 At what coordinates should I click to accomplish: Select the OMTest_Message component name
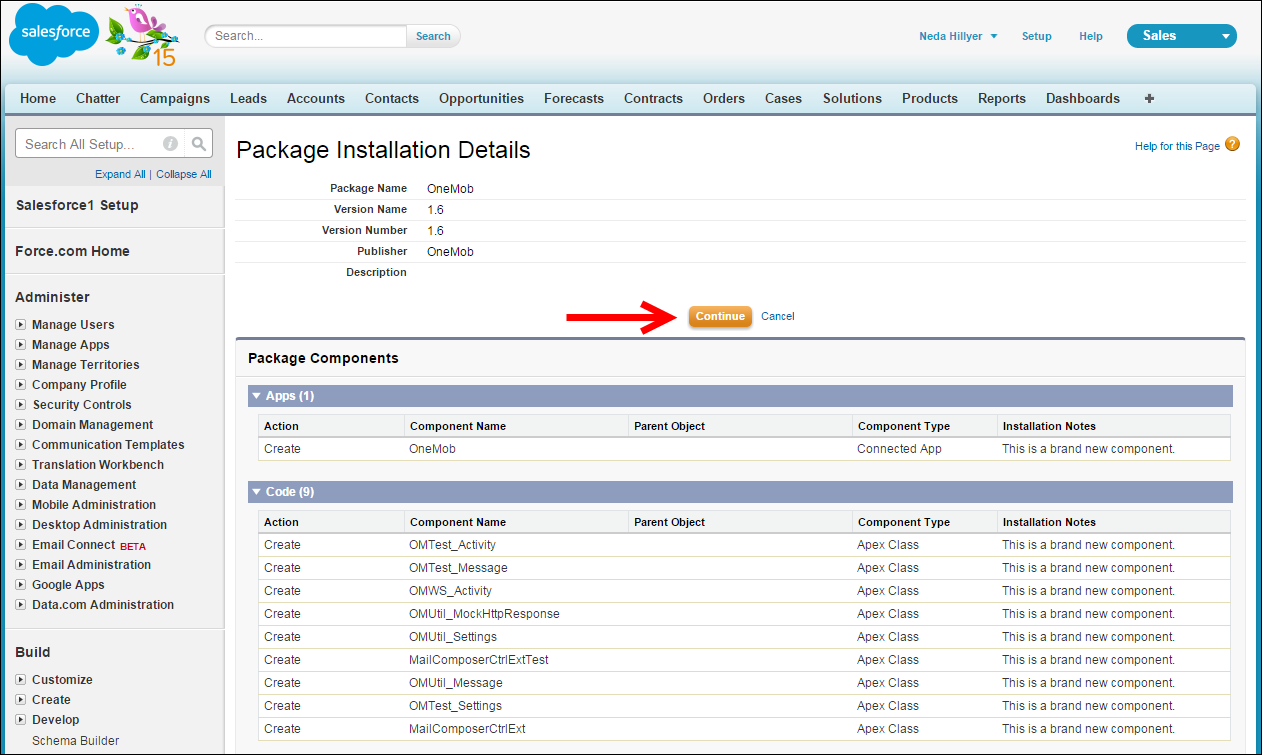(x=458, y=568)
